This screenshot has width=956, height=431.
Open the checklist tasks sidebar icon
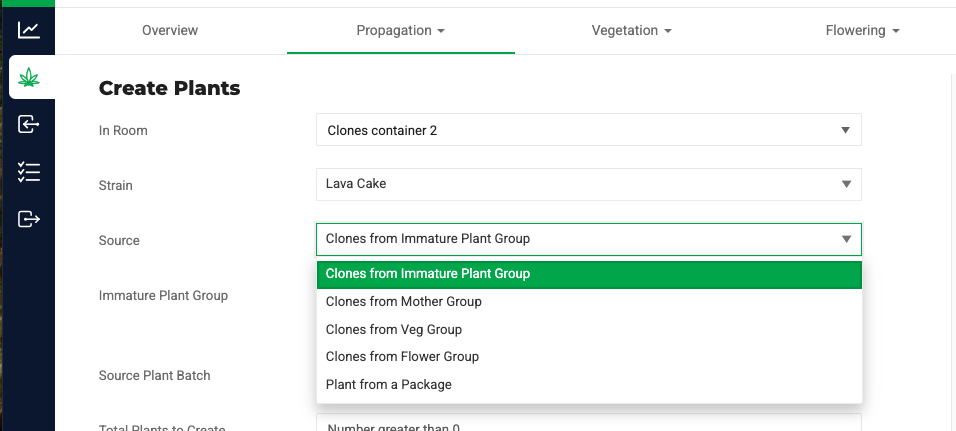pyautogui.click(x=29, y=171)
